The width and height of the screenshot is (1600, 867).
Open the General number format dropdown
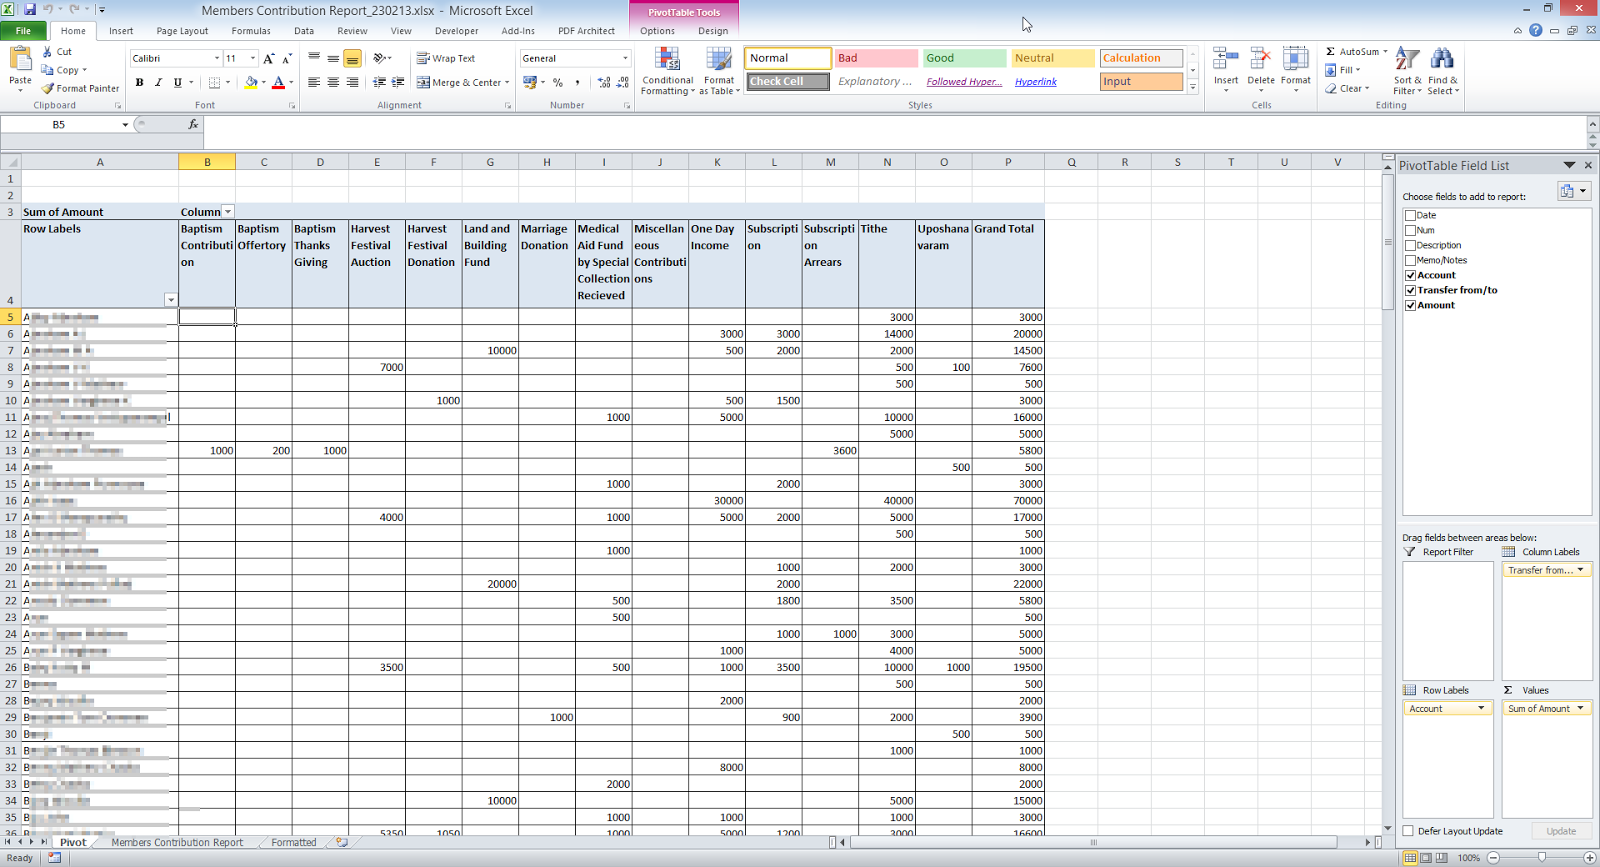(626, 58)
